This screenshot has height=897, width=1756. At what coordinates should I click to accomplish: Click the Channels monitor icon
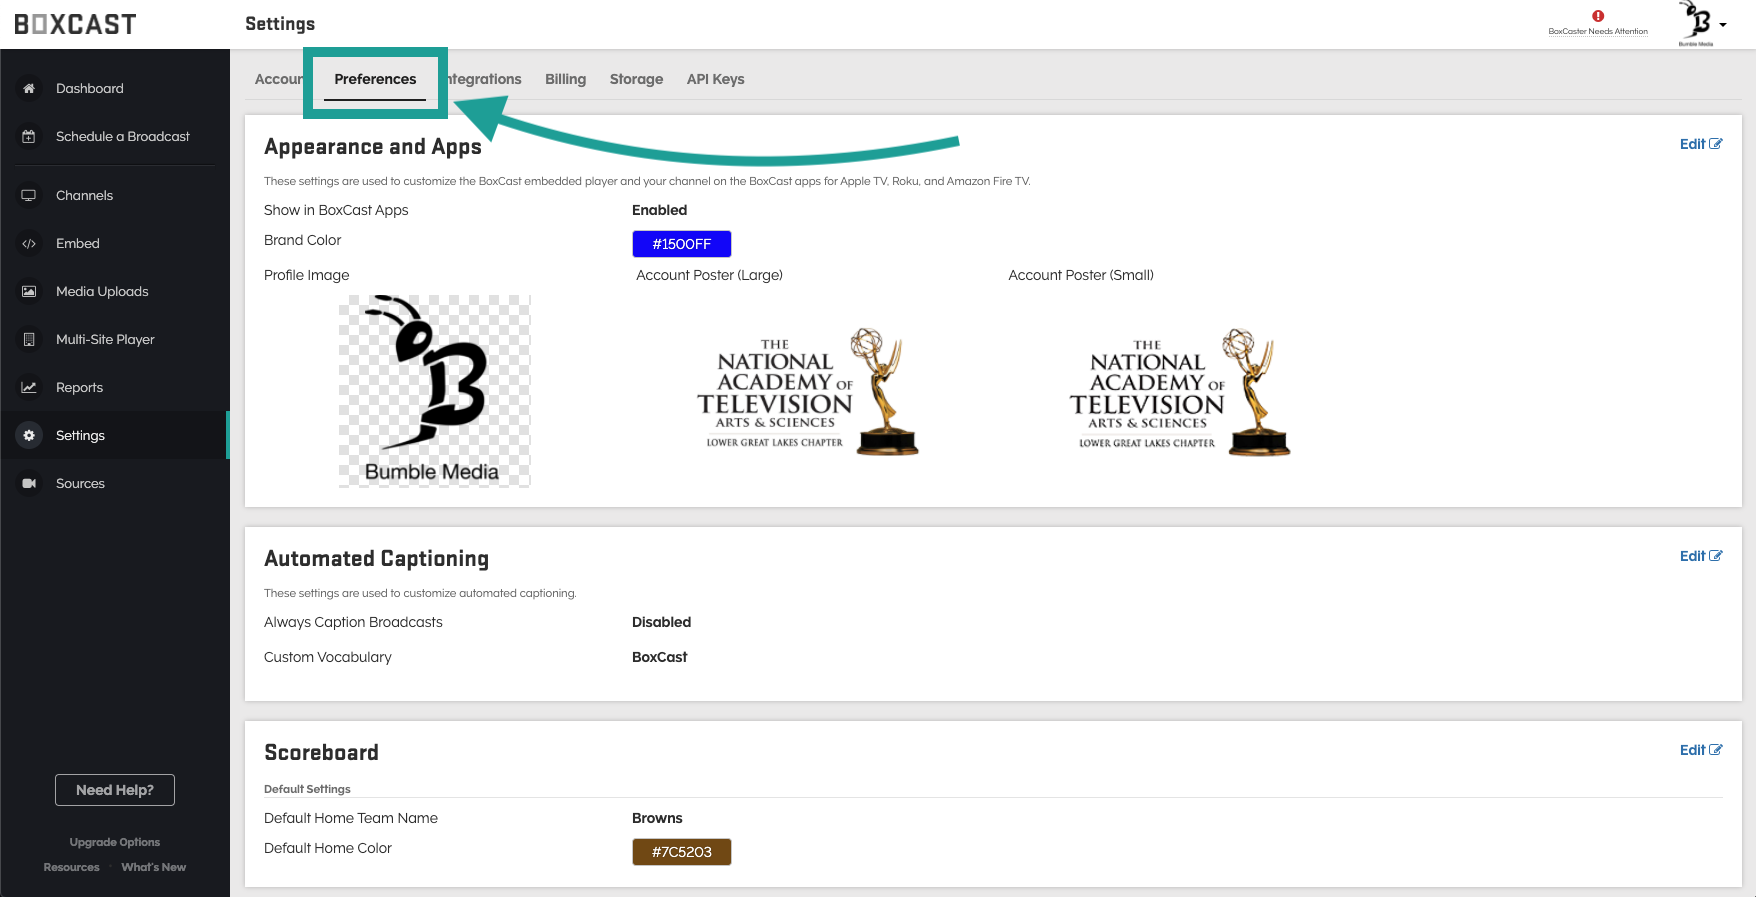[29, 196]
